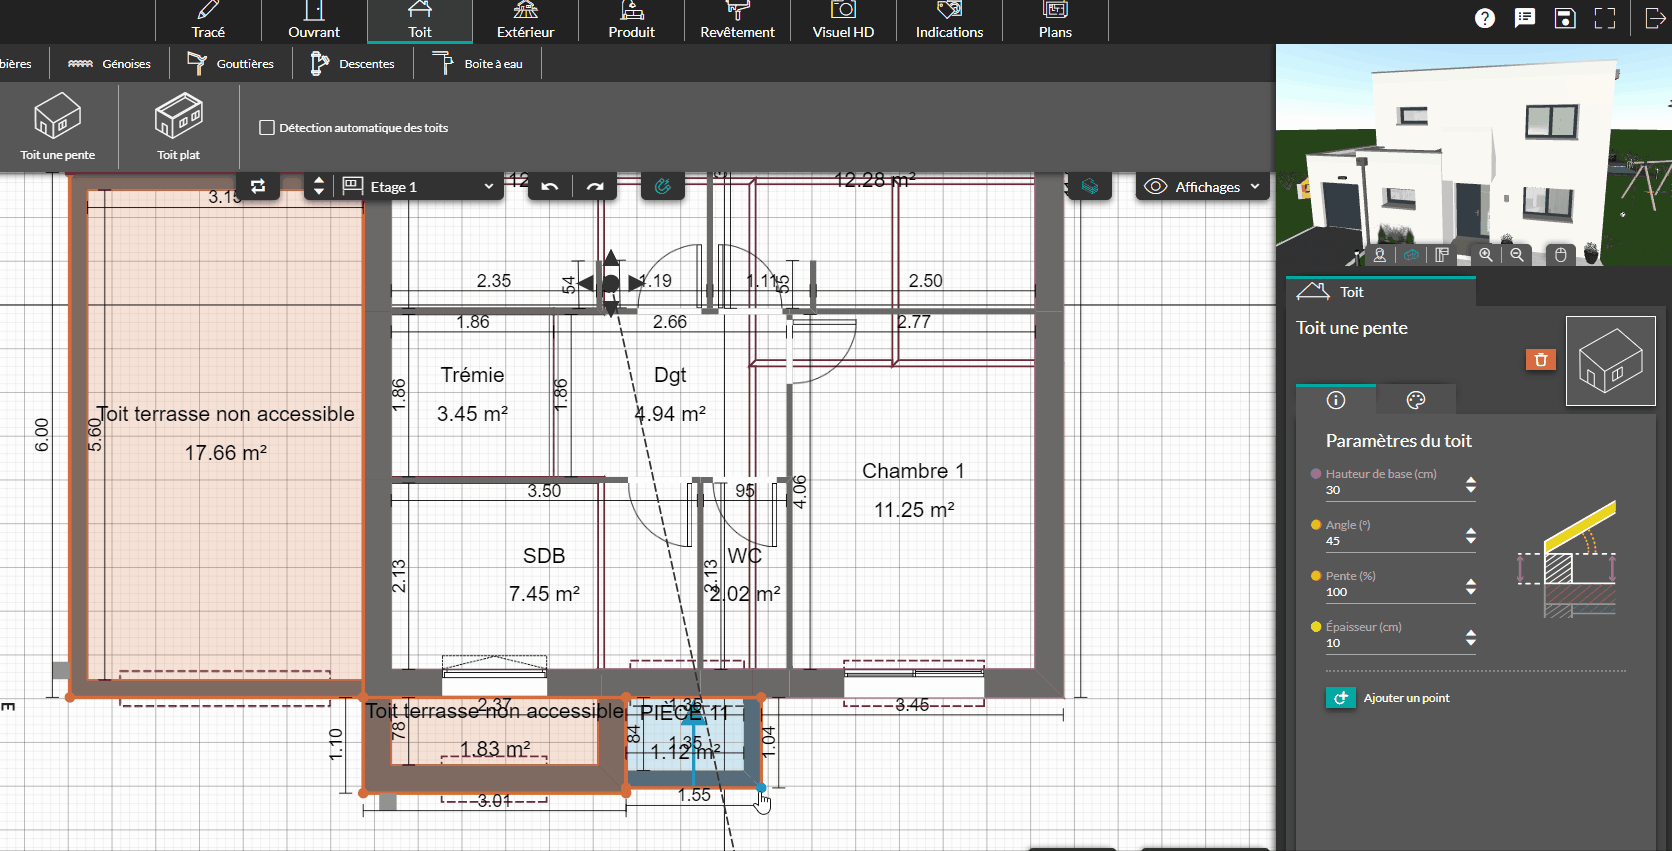Toggle fullscreen mode icon
This screenshot has height=851, width=1672.
click(x=1605, y=18)
